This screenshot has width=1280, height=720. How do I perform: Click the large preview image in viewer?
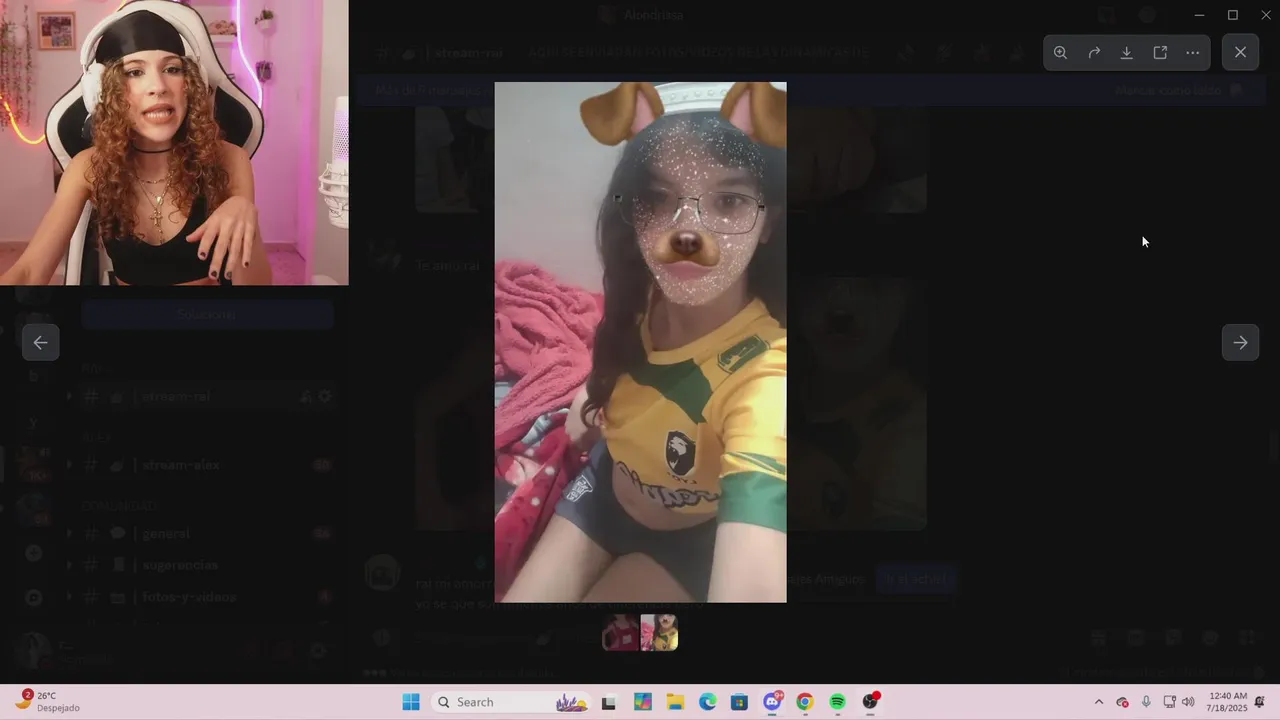pos(640,342)
